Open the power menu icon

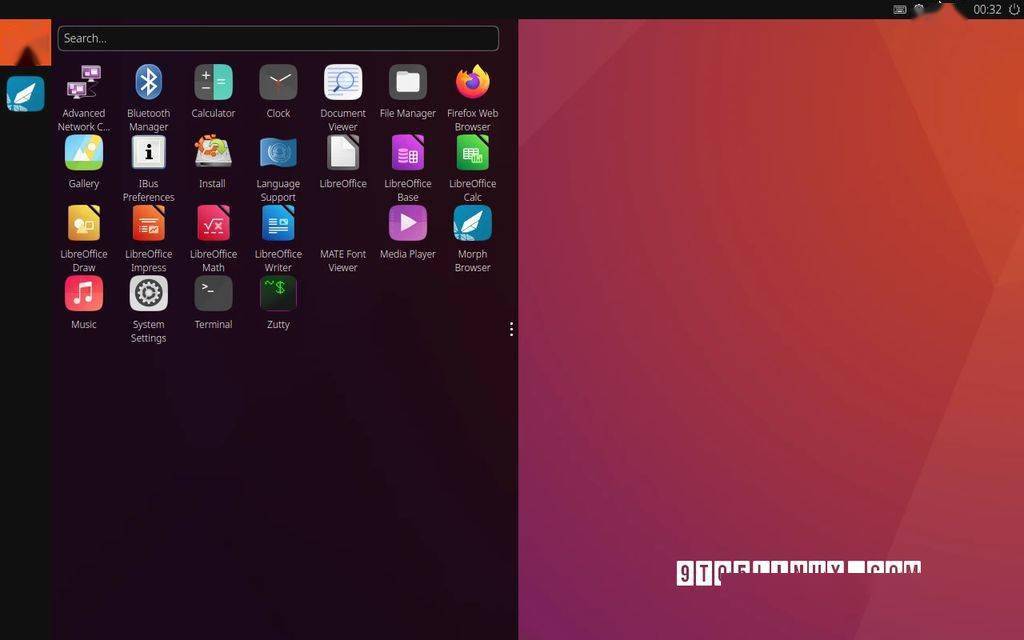coord(1014,9)
